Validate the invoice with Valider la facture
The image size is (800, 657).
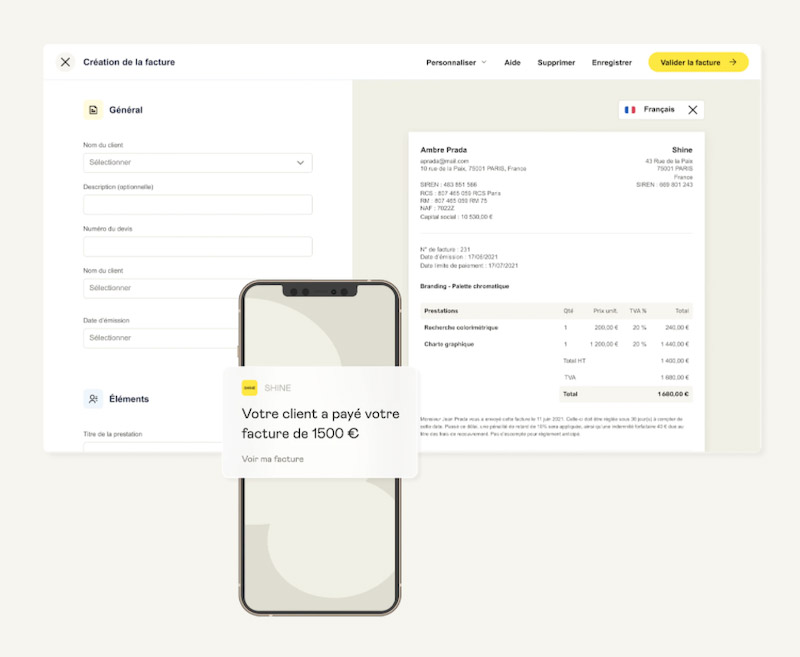(698, 62)
